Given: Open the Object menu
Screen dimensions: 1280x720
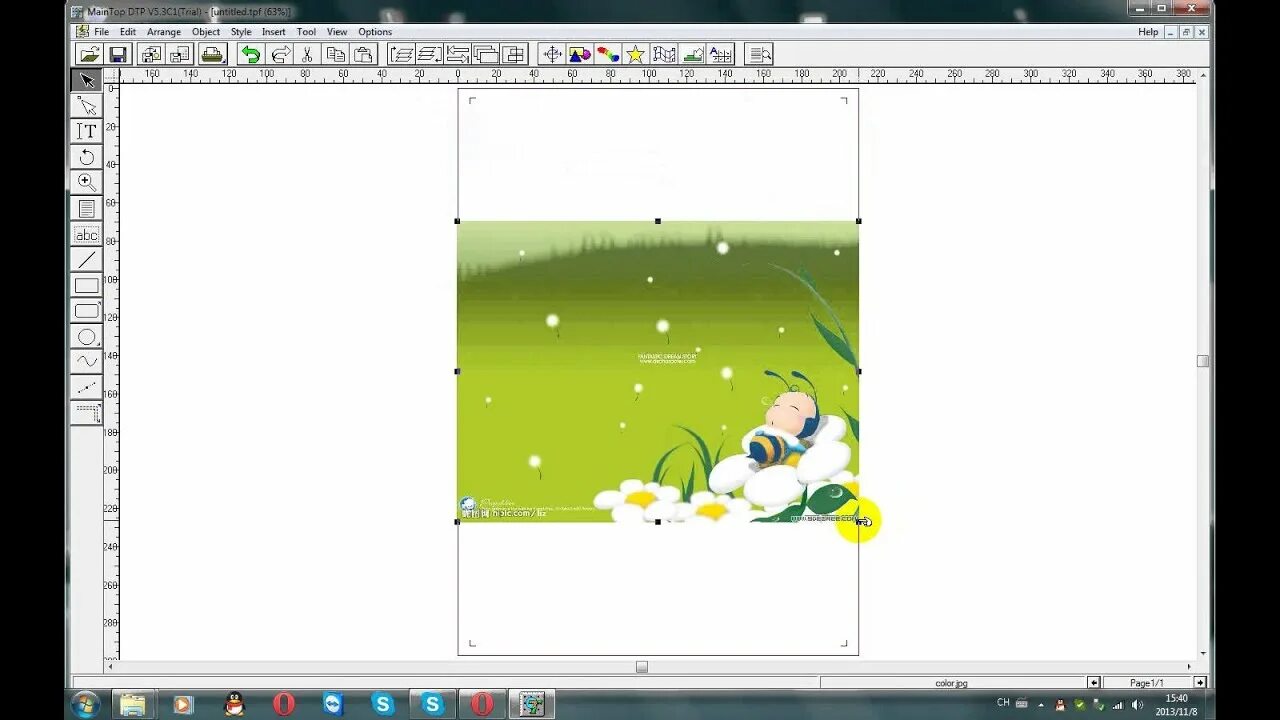Looking at the screenshot, I should point(206,32).
